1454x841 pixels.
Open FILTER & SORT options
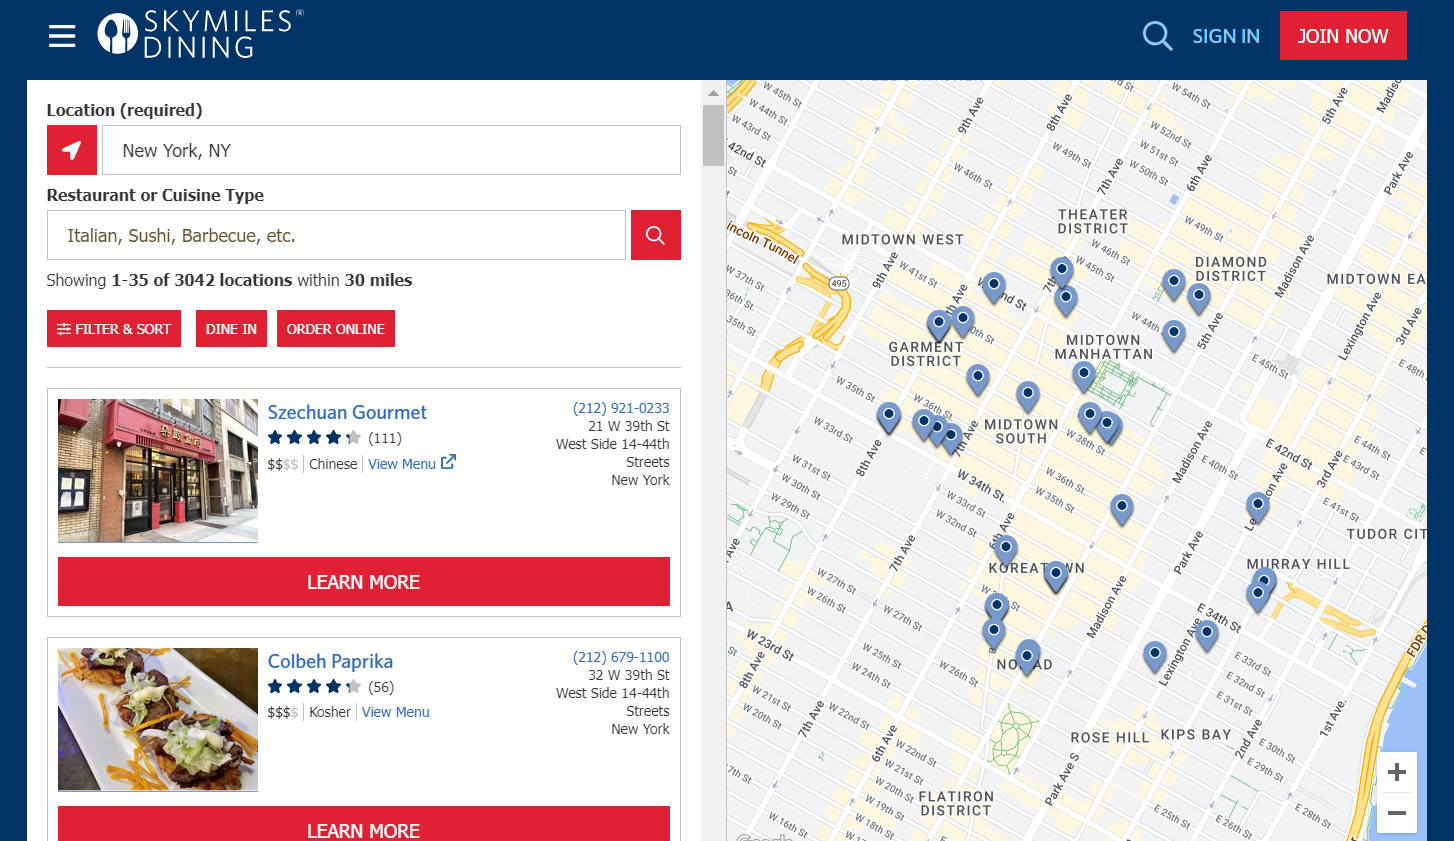click(114, 329)
